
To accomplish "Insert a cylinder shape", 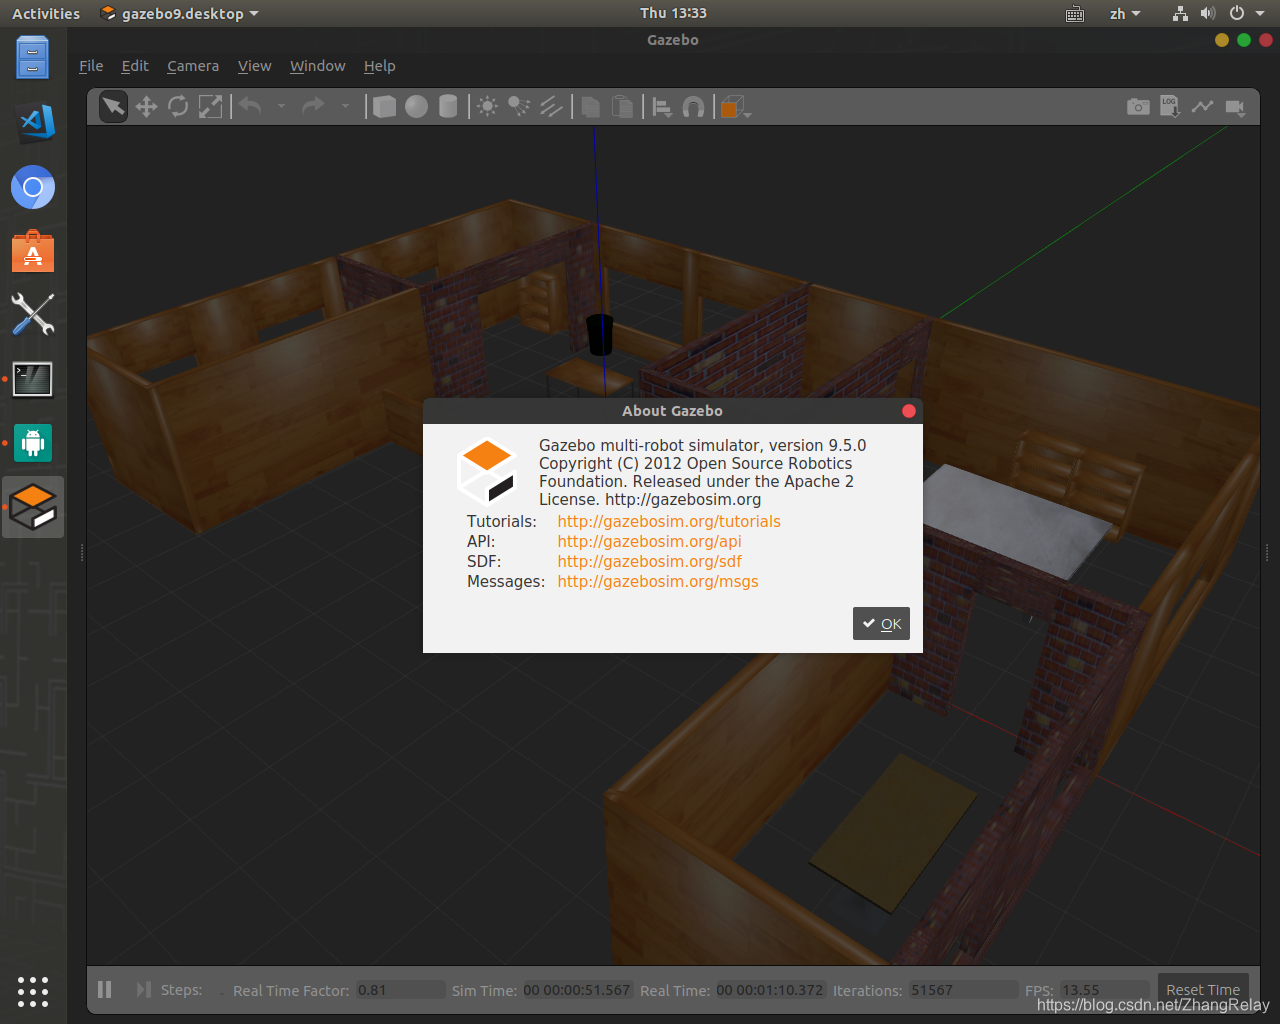I will click(448, 106).
